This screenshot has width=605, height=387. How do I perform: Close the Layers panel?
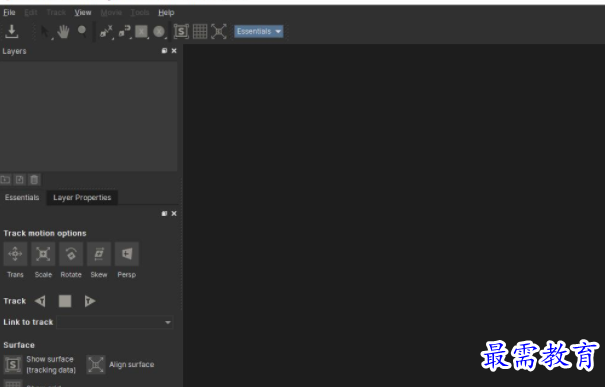tap(174, 51)
